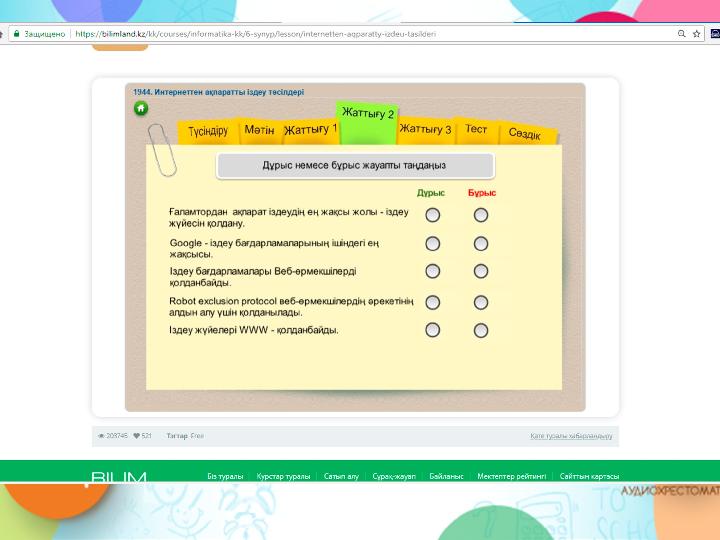Open the 'Біз туралы' footer link

click(225, 476)
